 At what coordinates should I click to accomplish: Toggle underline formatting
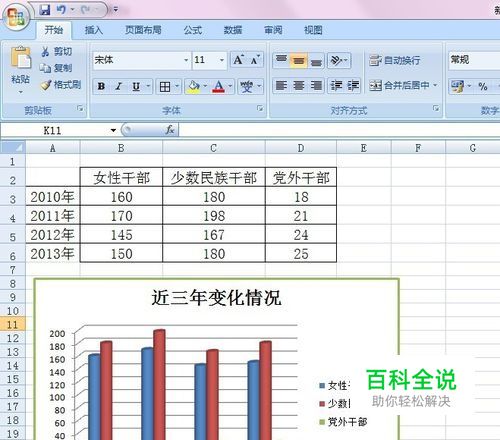click(136, 87)
